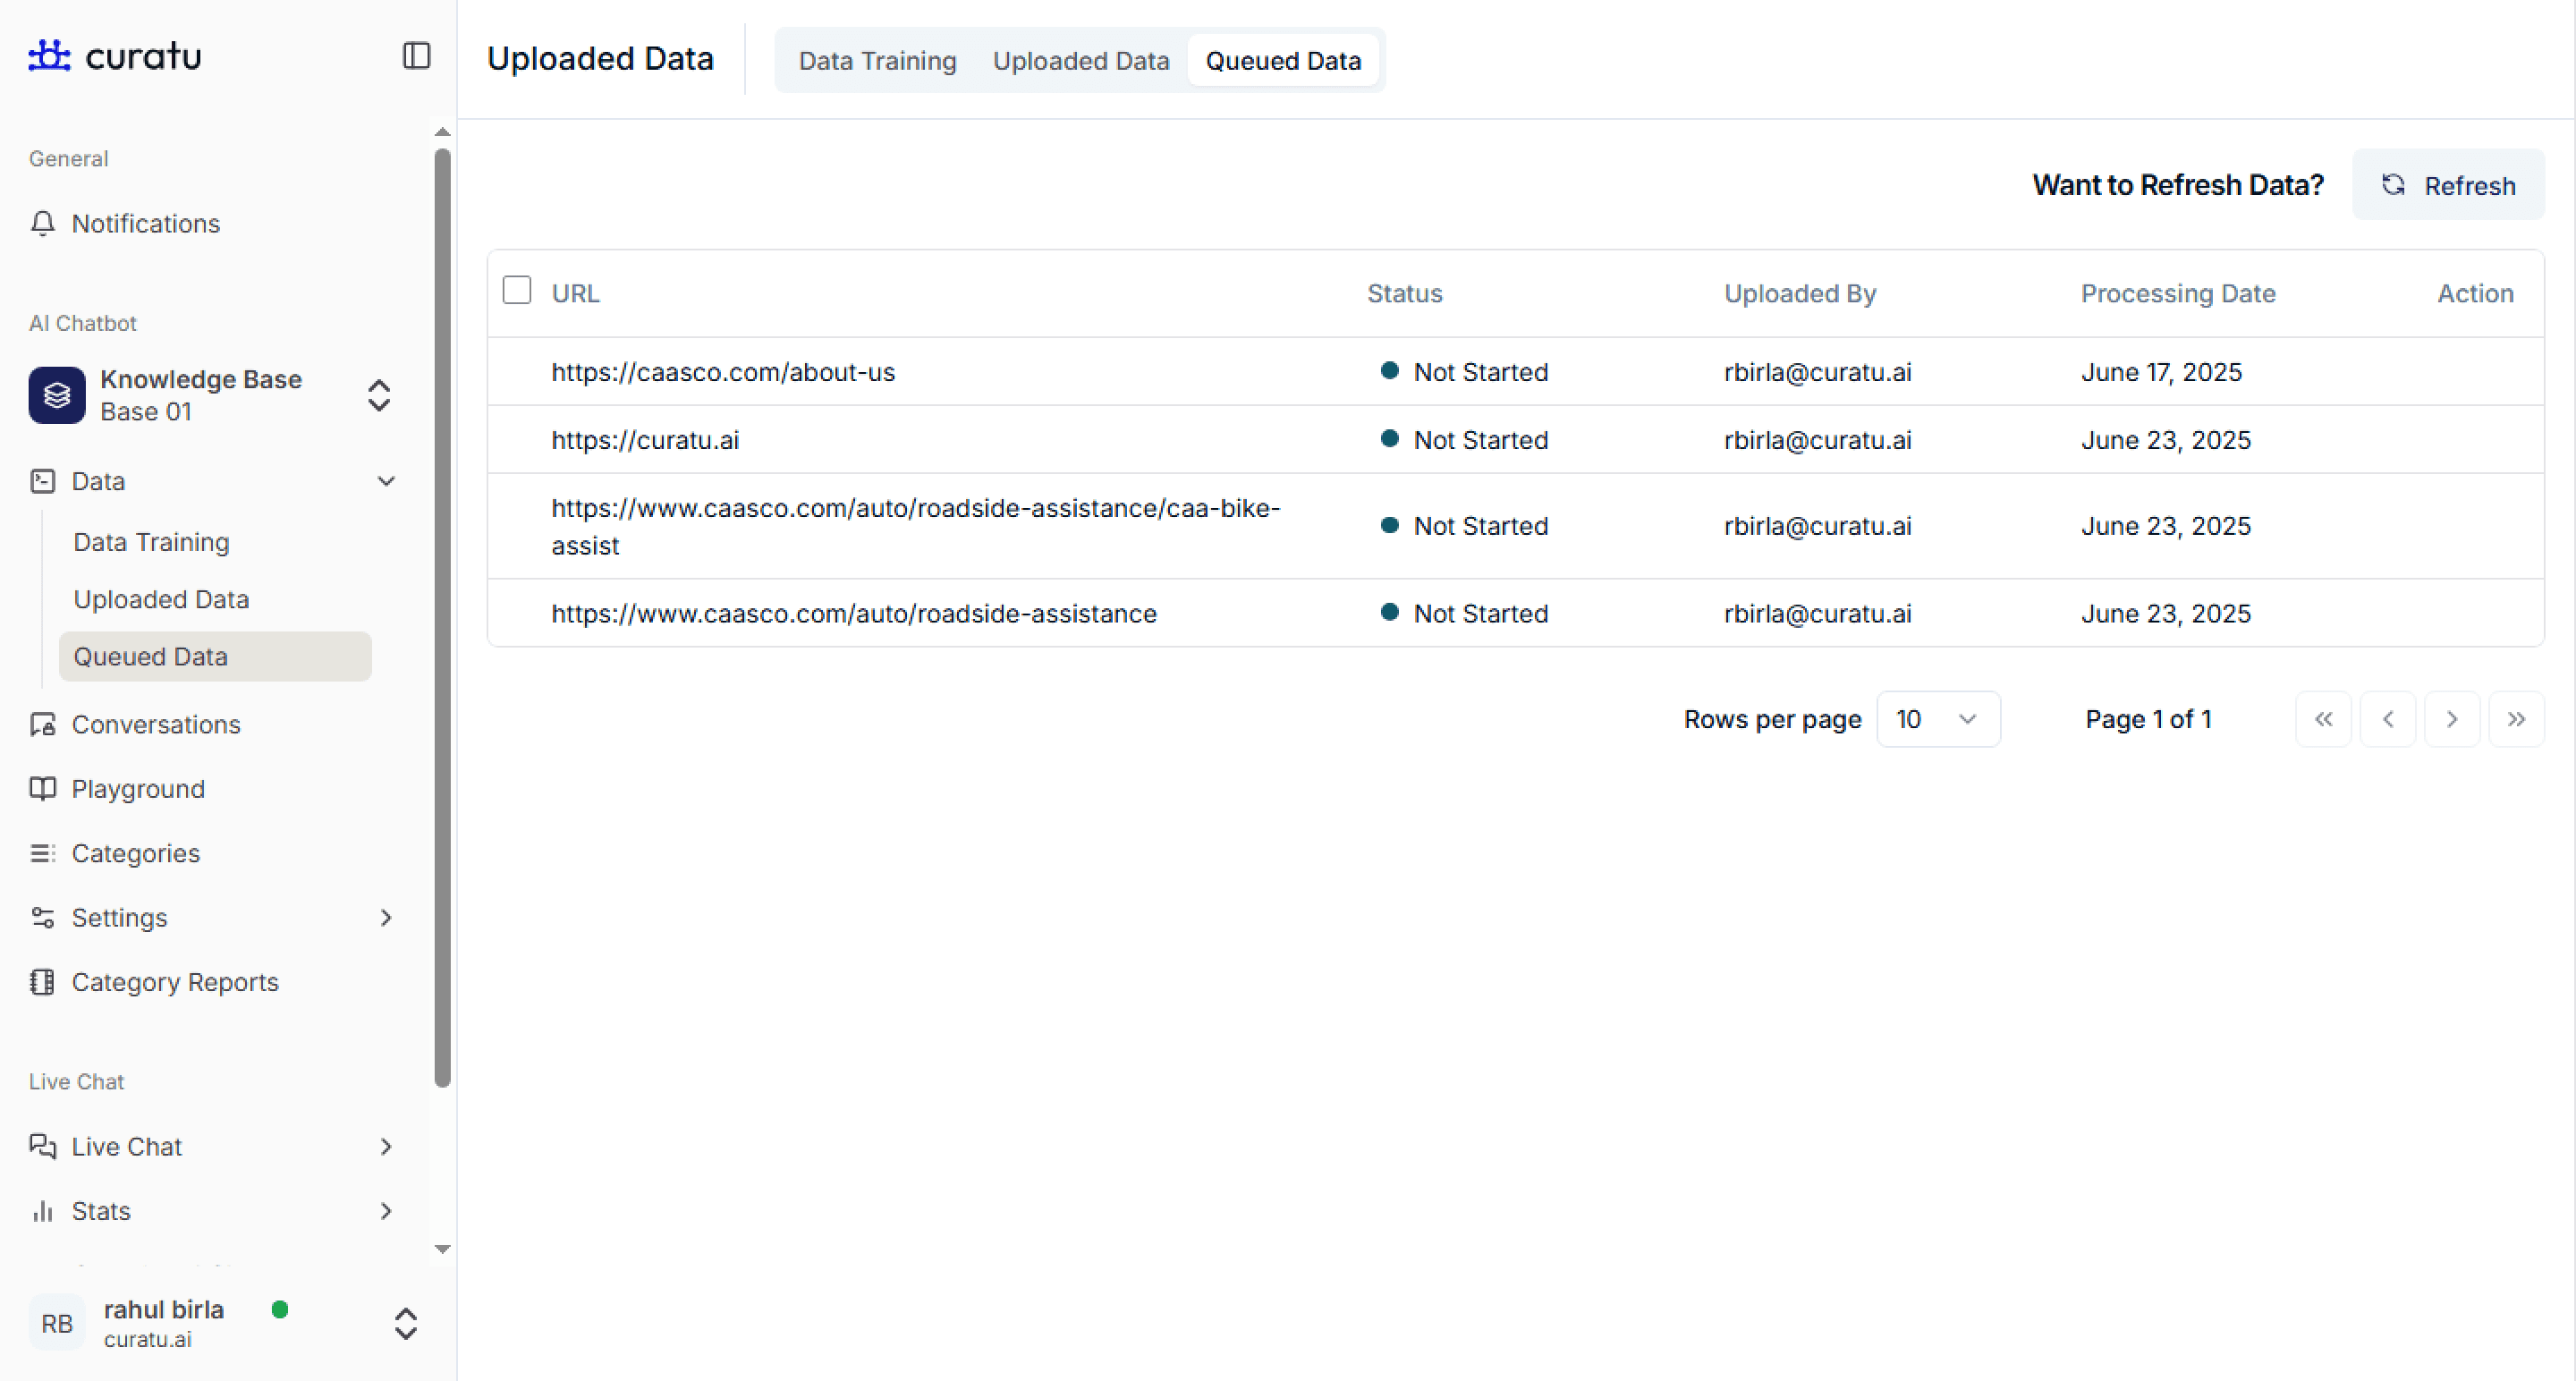Go to previous page of table
2576x1381 pixels.
[2388, 719]
